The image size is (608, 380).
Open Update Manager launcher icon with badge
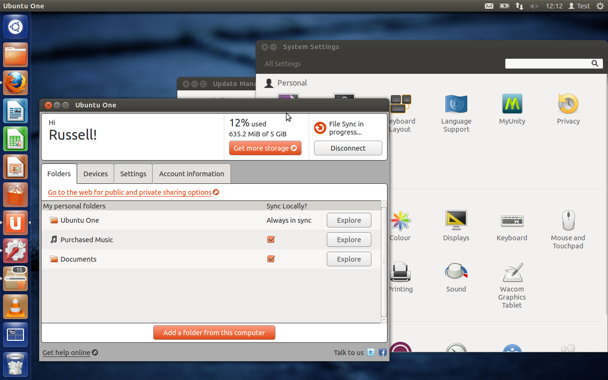tap(16, 278)
